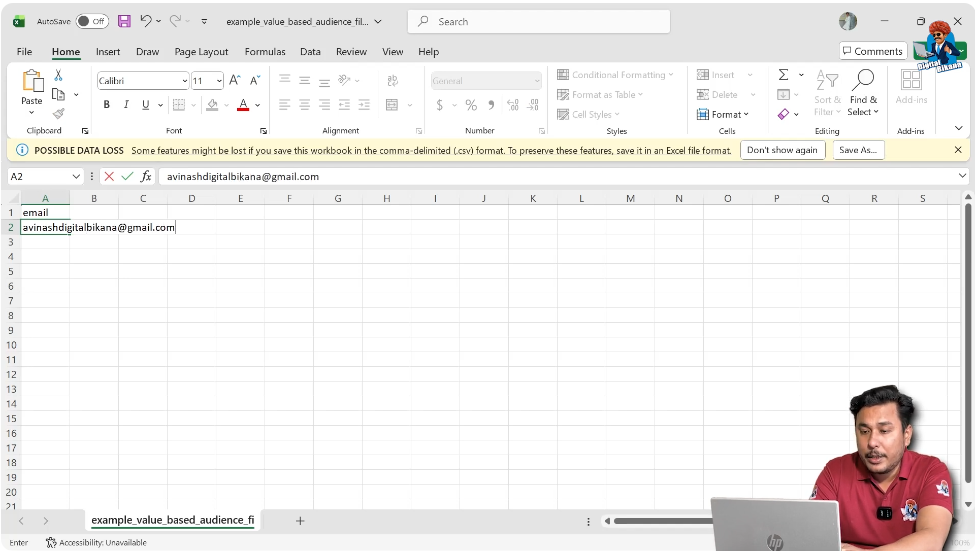
Task: Open Find & Select menu
Action: point(863,93)
